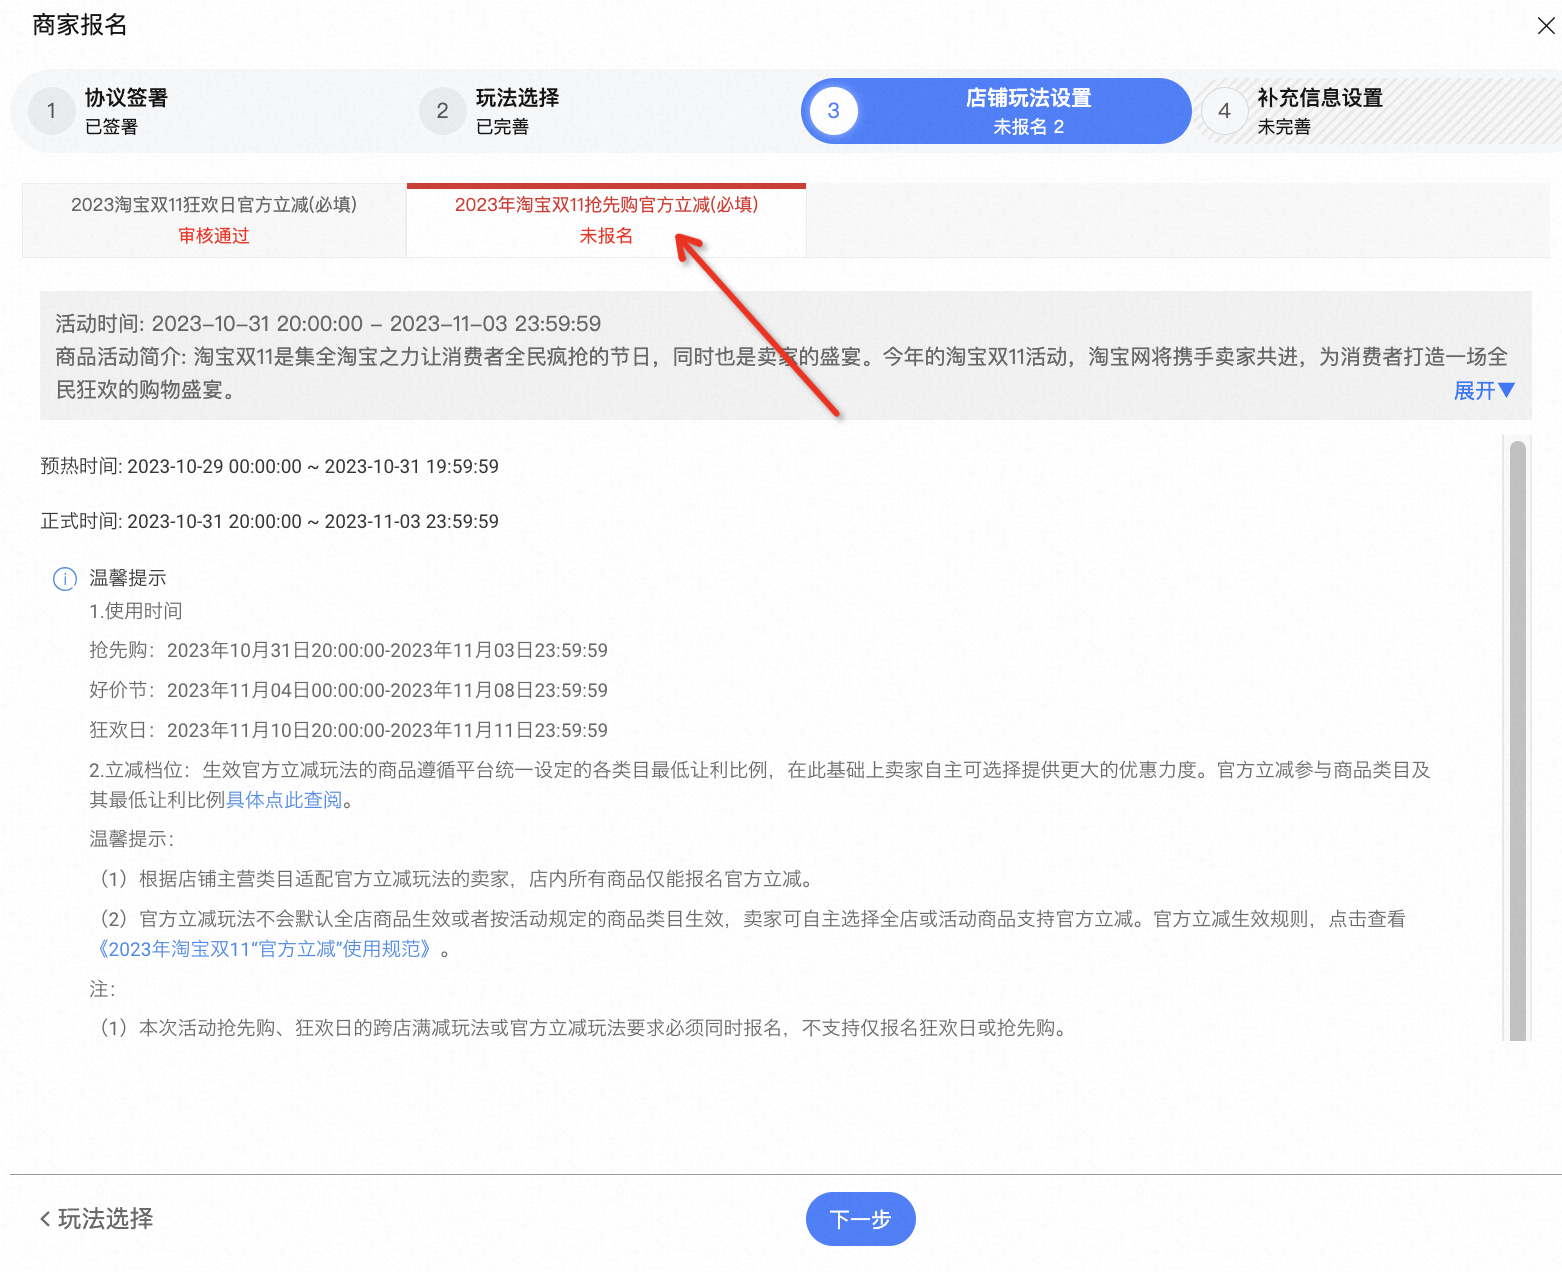This screenshot has height=1272, width=1562.
Task: Open the 具体点此查阅 link
Action: [x=285, y=800]
